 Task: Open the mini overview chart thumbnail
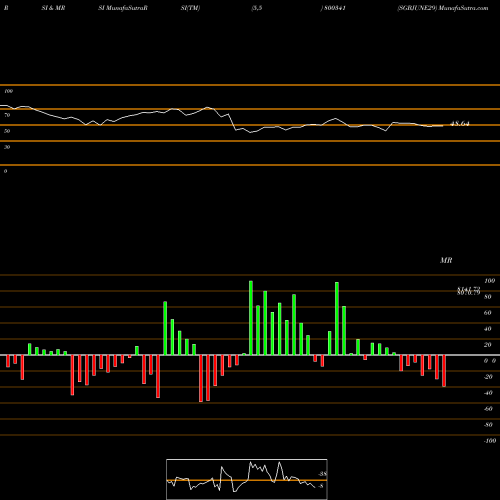click(x=247, y=479)
